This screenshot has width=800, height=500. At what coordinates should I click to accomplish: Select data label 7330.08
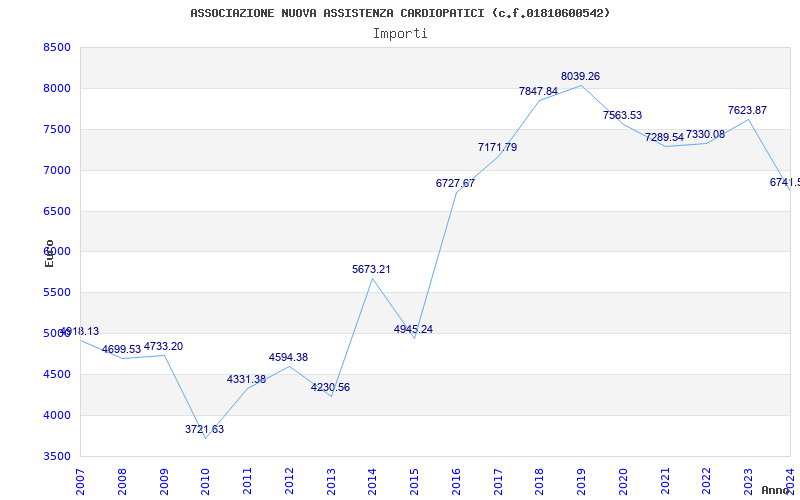pos(705,135)
